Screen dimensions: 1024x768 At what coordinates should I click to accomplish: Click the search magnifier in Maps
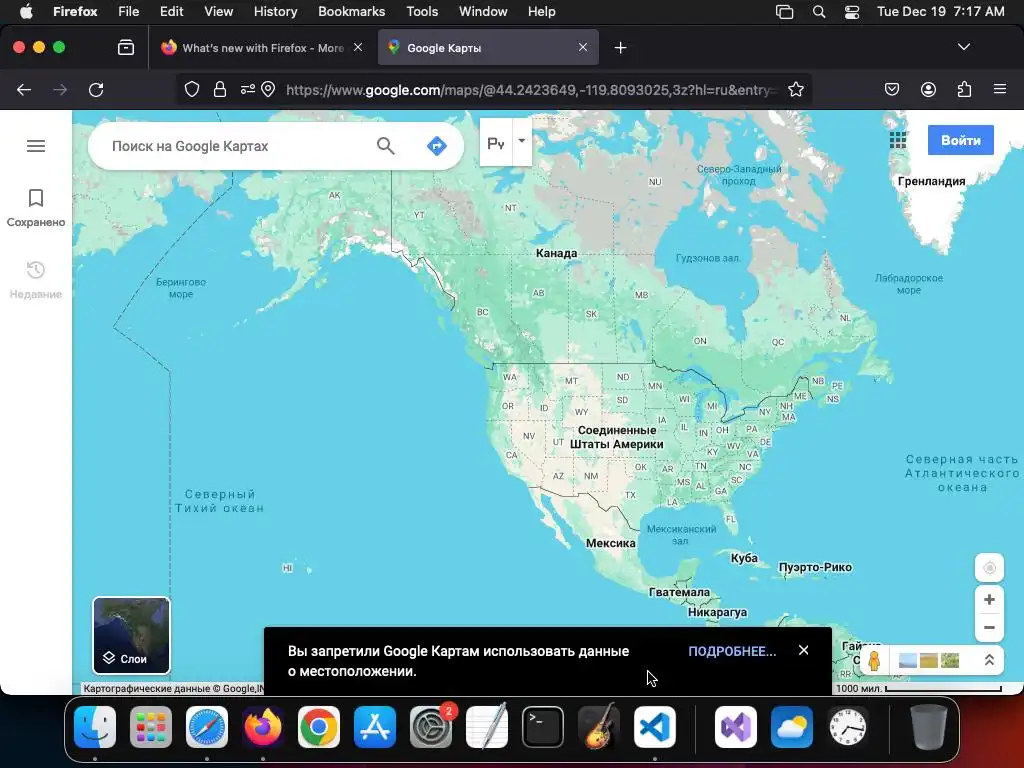click(385, 146)
